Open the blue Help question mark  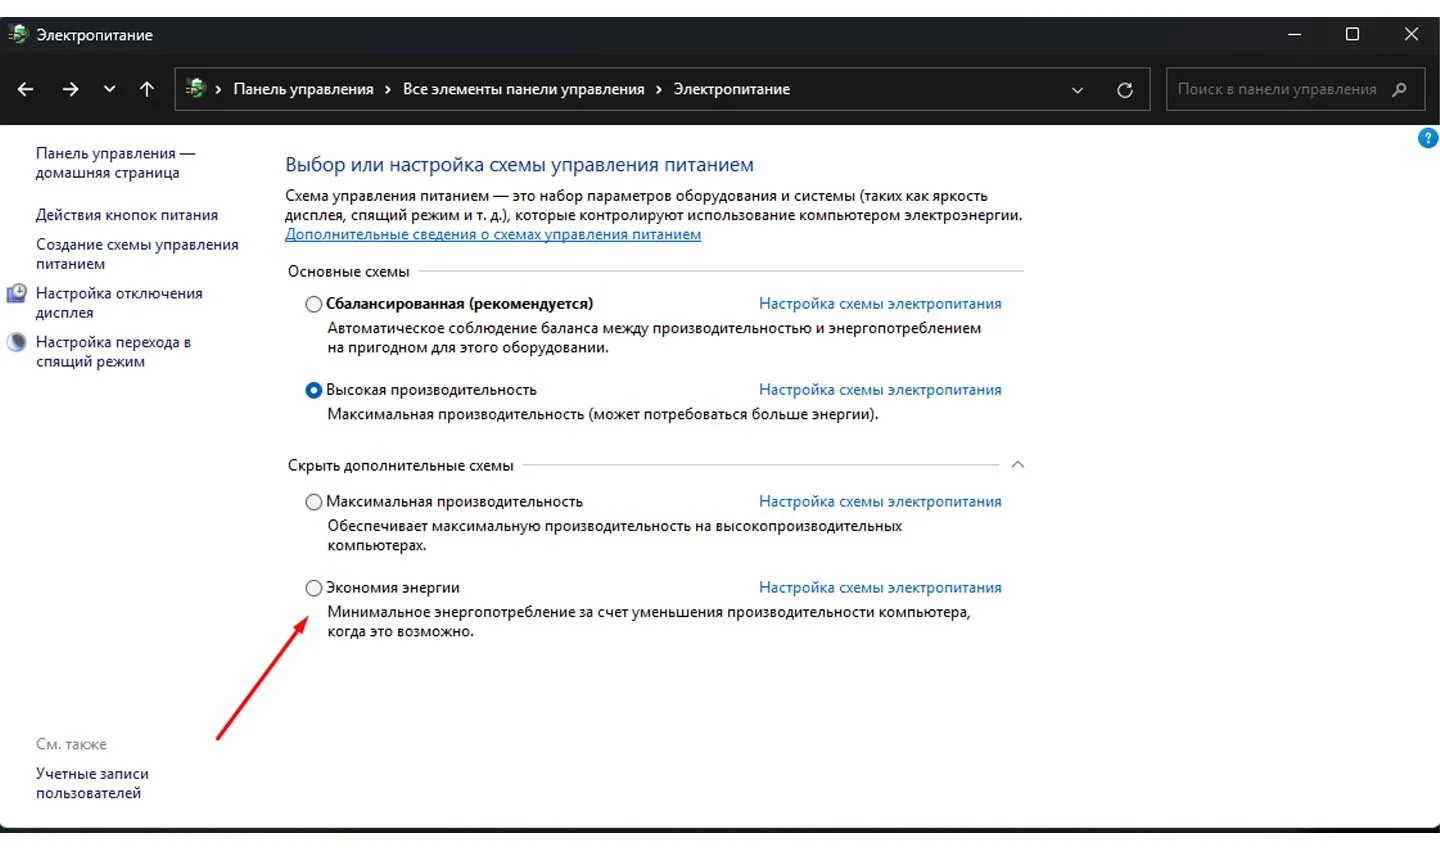[x=1428, y=138]
